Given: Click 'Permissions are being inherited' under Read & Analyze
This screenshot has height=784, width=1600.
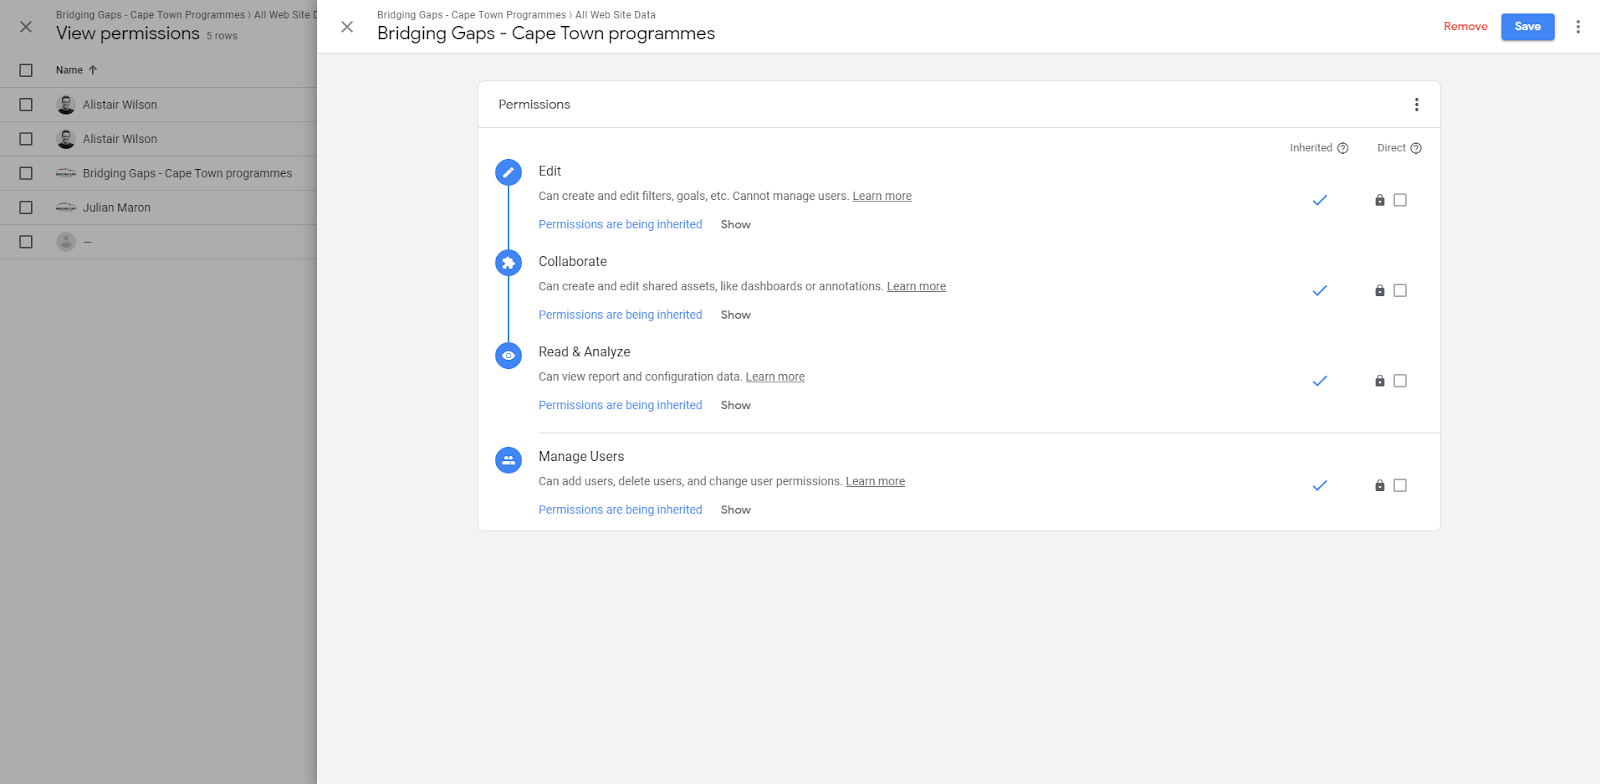Looking at the screenshot, I should tap(620, 406).
